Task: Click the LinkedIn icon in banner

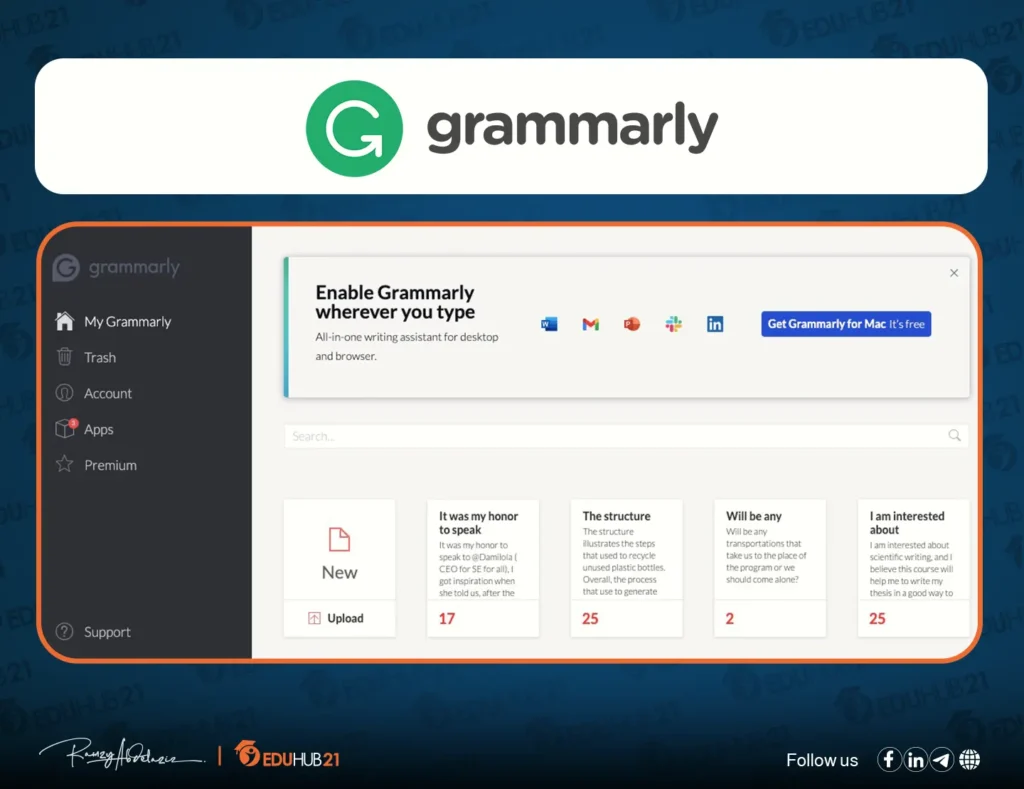Action: [714, 324]
